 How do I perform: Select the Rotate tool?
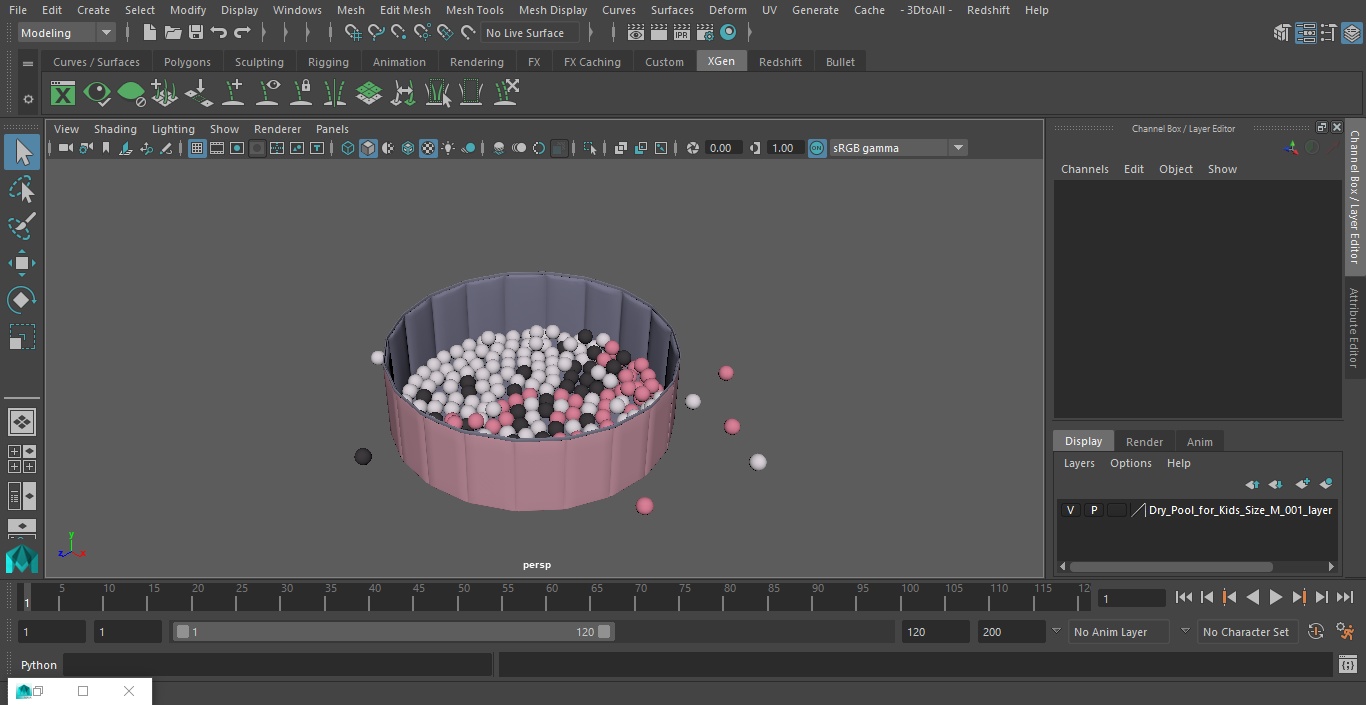(x=22, y=300)
